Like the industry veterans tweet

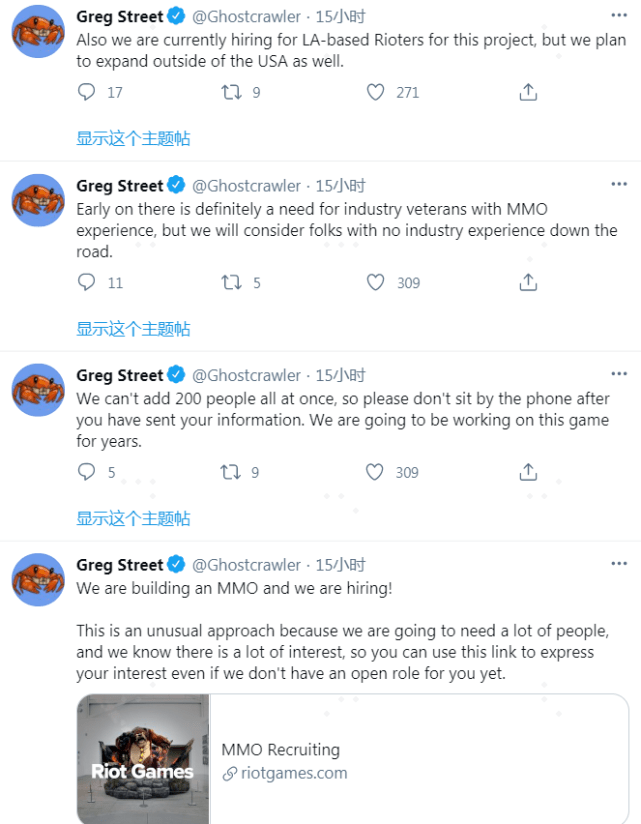pyautogui.click(x=376, y=283)
